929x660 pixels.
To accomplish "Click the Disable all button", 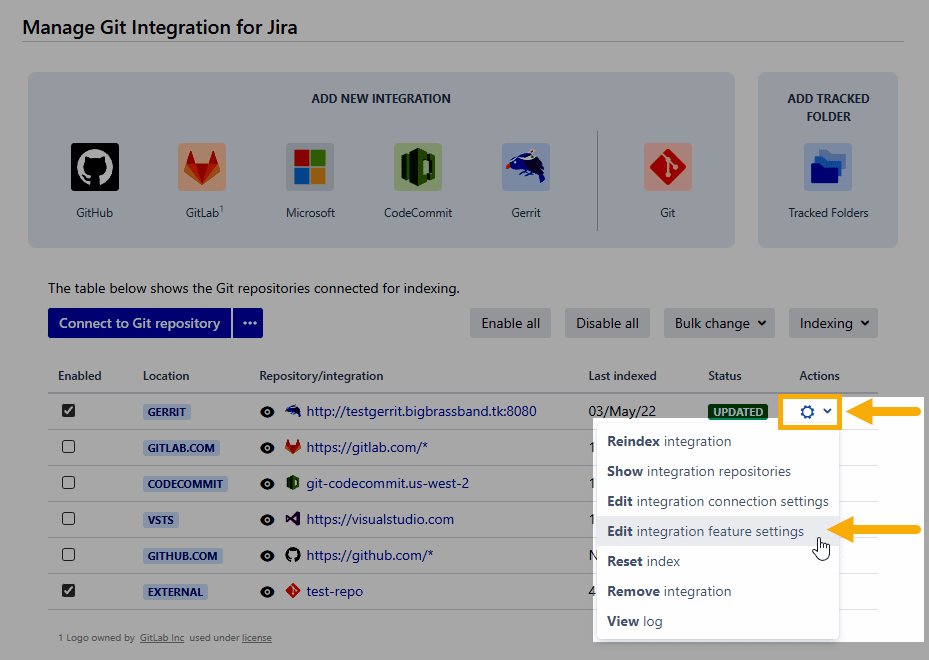I will point(607,323).
